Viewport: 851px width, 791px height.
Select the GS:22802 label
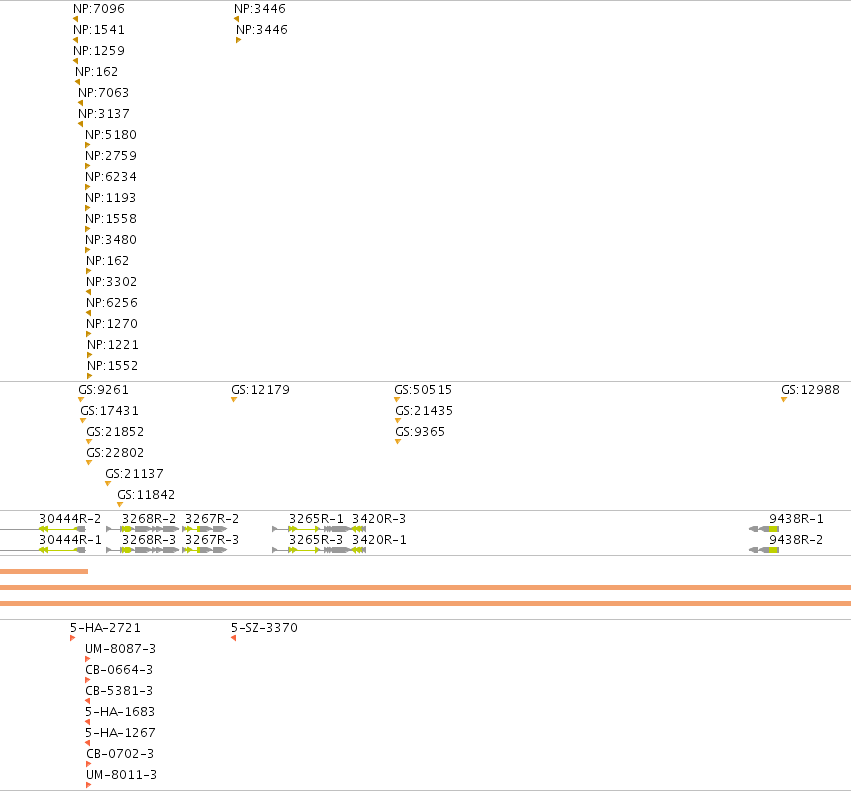115,453
